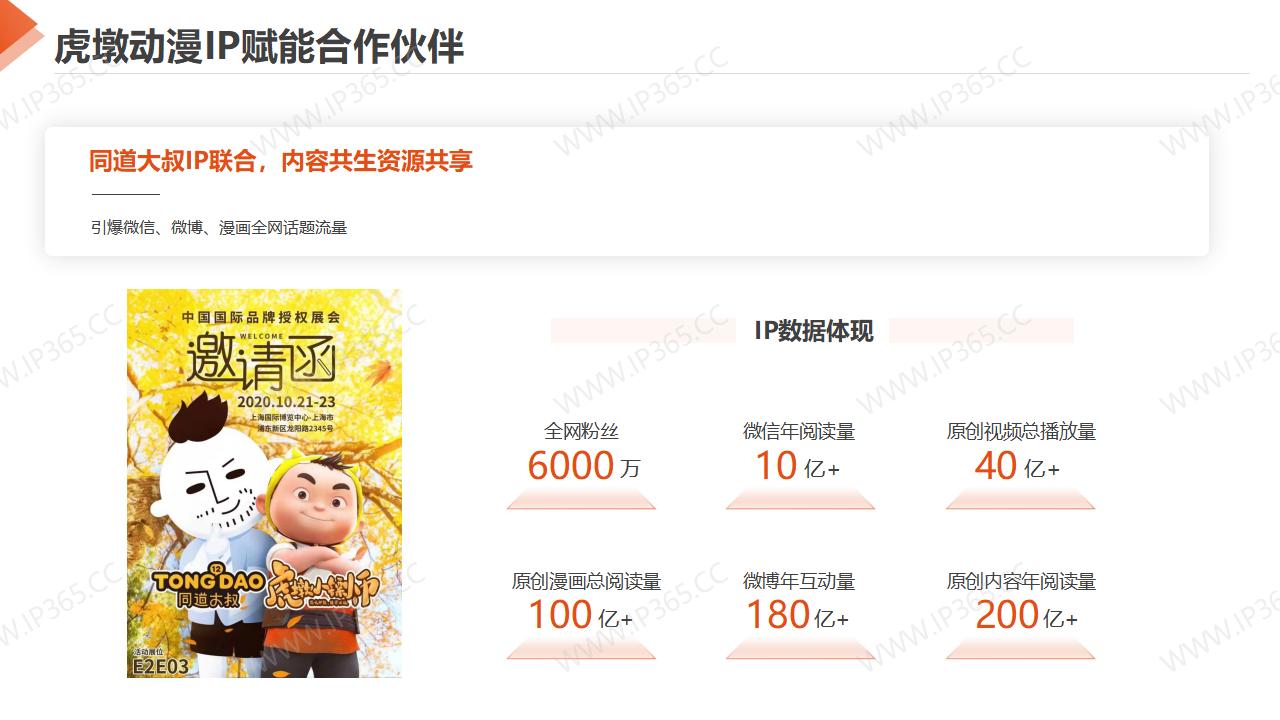The height and width of the screenshot is (720, 1280).
Task: Click the 2020.10.21-23 date on poster
Action: pos(286,402)
